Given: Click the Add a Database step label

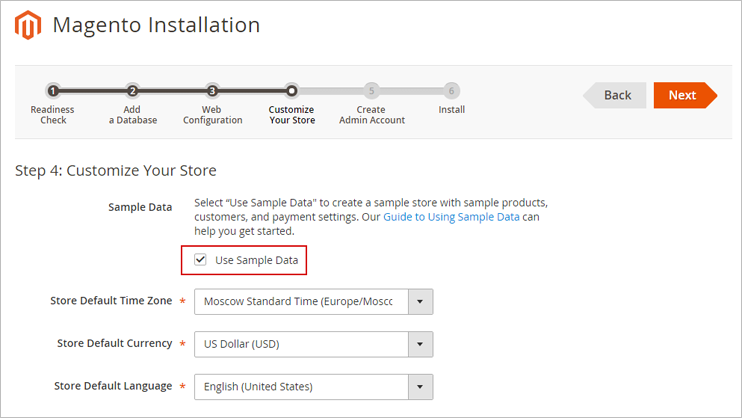Looking at the screenshot, I should tap(132, 115).
